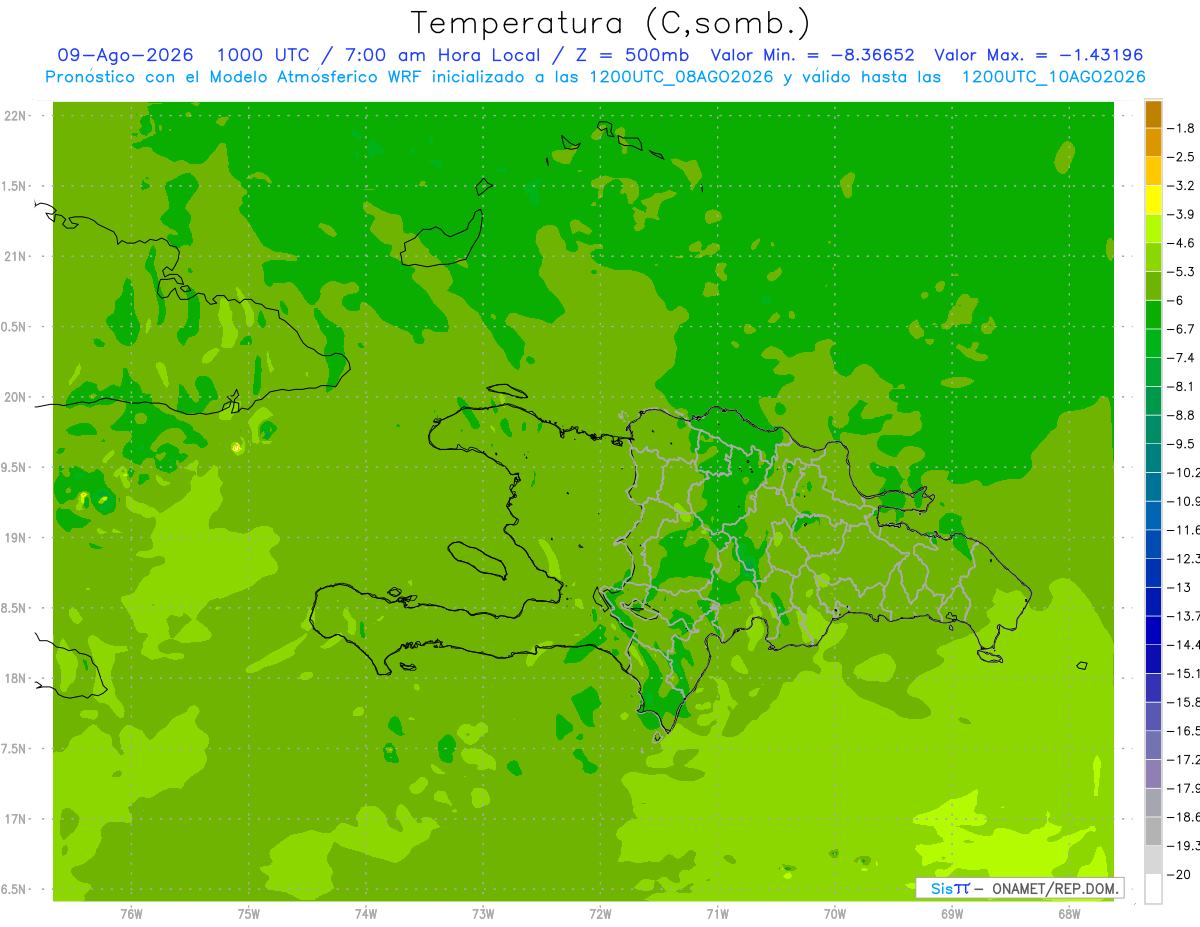Click the 74W longitude axis label
Screen dimensions: 1200x927
pyautogui.click(x=365, y=913)
